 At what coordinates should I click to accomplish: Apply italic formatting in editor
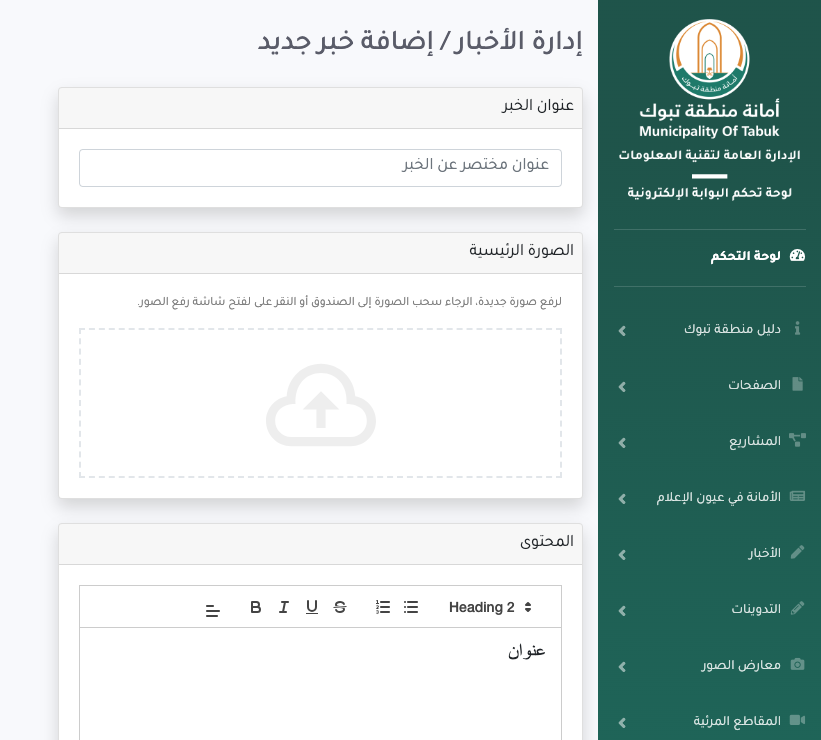click(284, 607)
